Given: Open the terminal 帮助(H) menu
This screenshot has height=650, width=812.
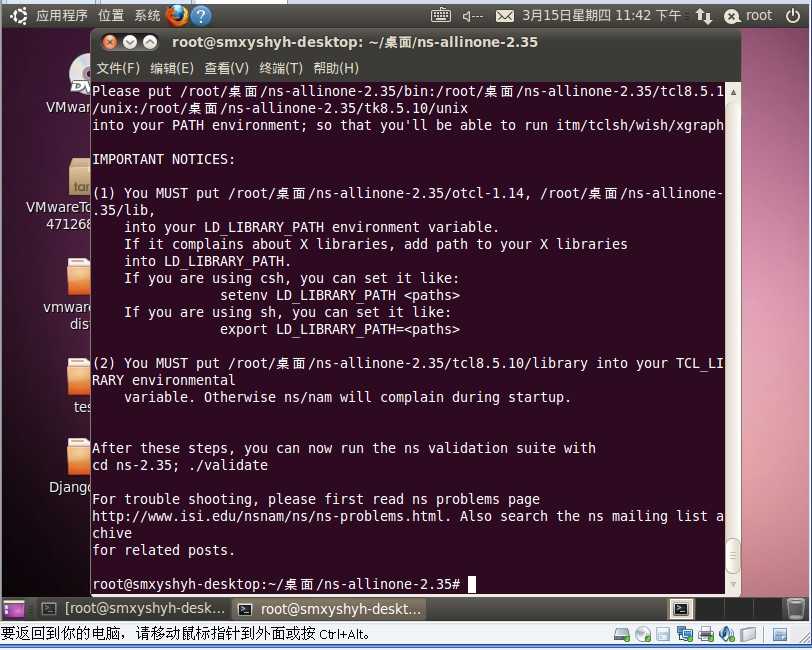Looking at the screenshot, I should coord(336,68).
